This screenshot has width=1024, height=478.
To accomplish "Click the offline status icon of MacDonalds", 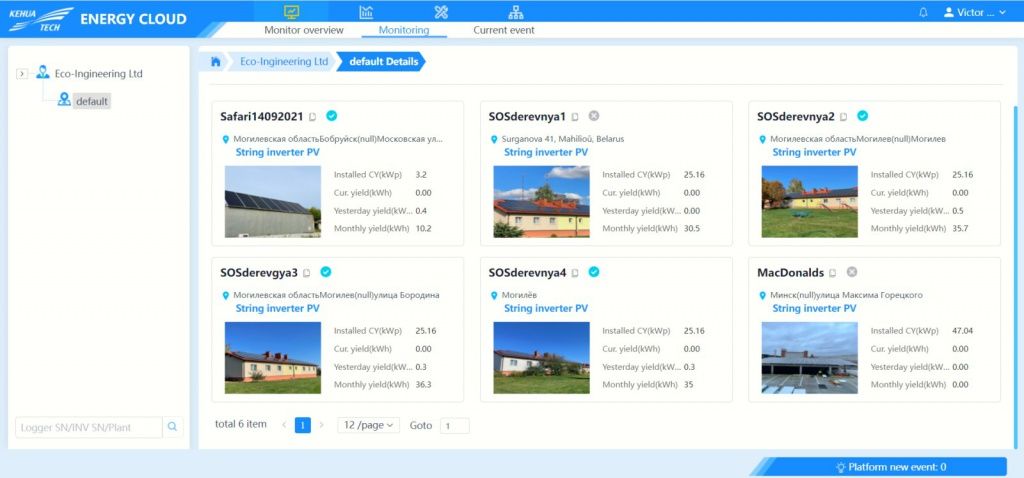I will coord(852,272).
